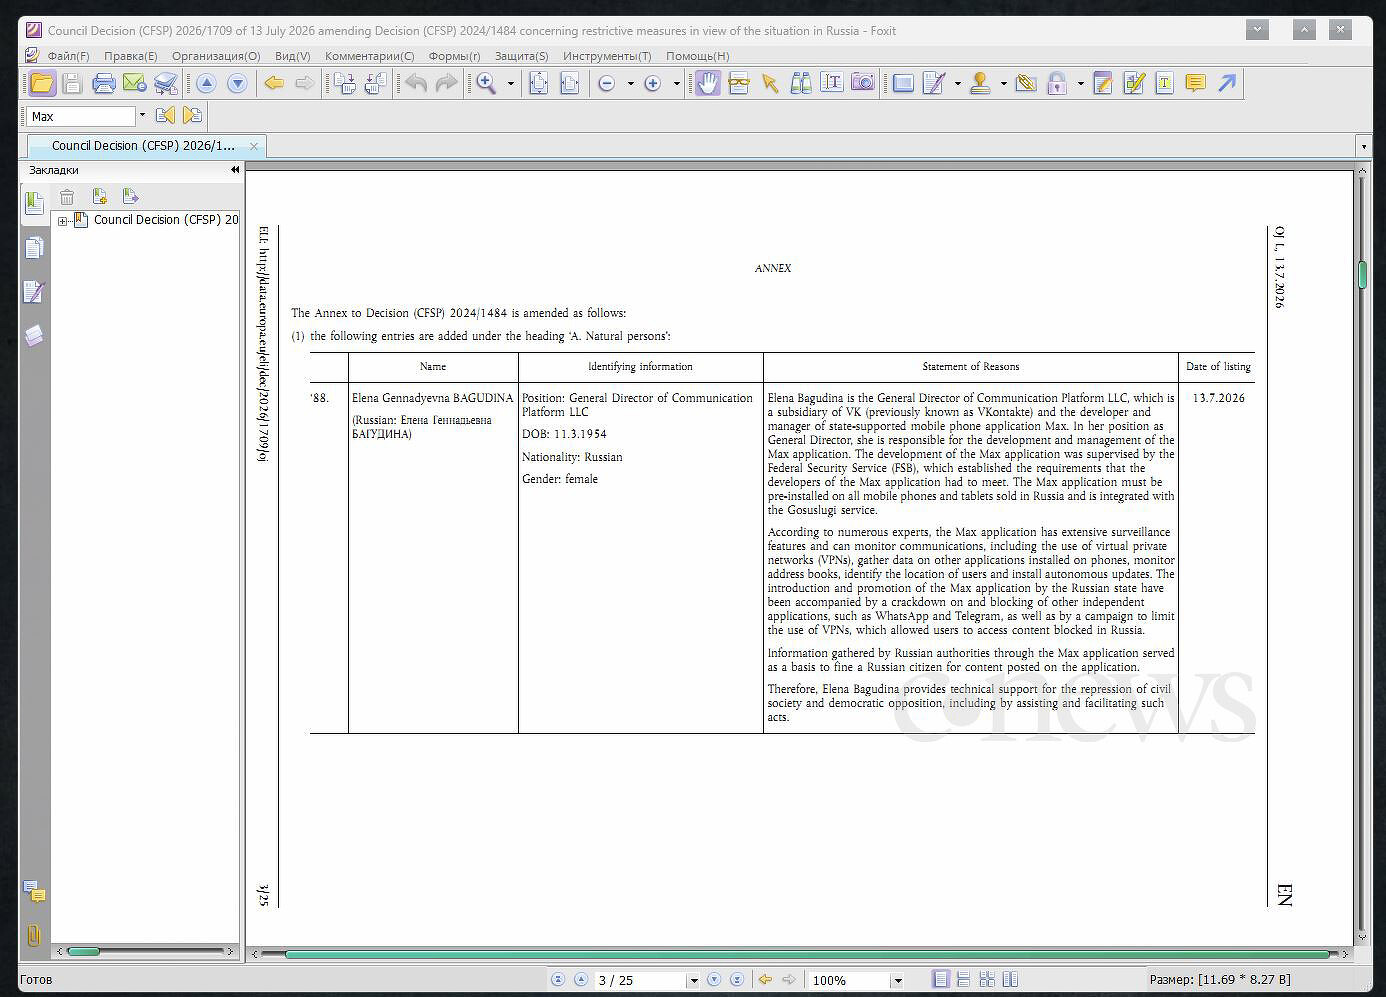1386x997 pixels.
Task: Open the 100% zoom level dropdown
Action: click(x=897, y=981)
